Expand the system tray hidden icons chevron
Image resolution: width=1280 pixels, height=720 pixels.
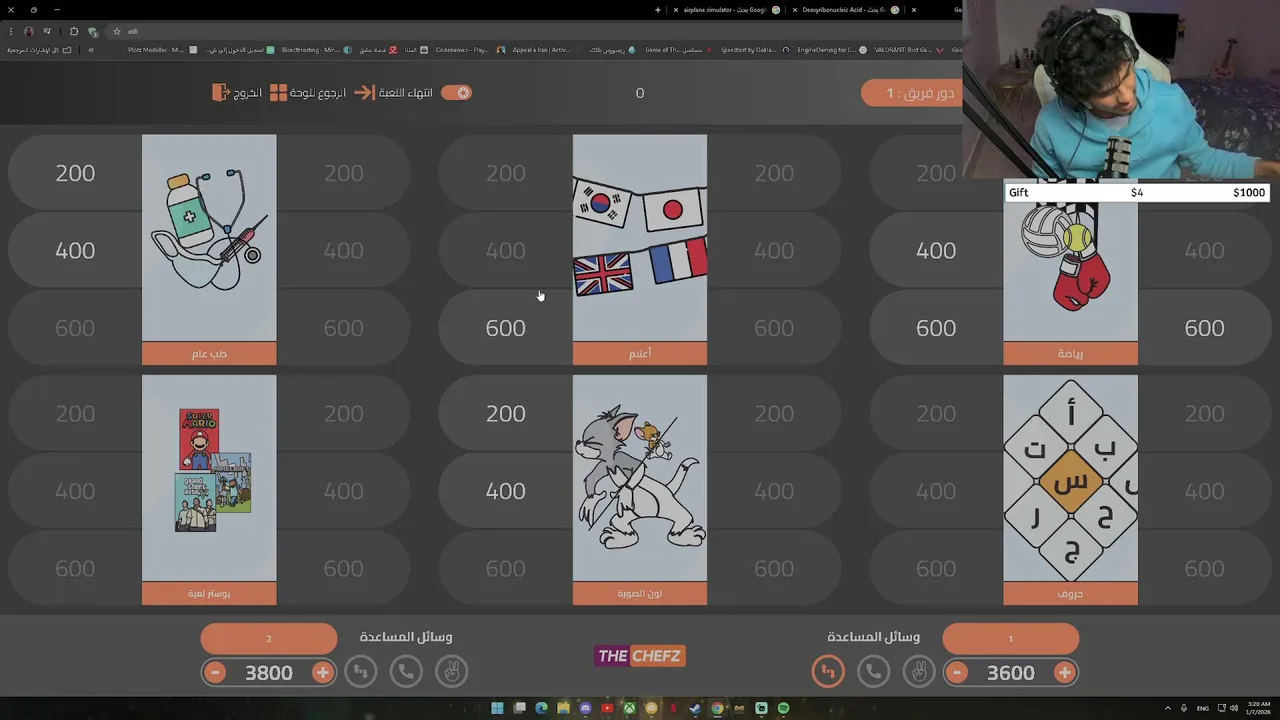(x=1168, y=708)
